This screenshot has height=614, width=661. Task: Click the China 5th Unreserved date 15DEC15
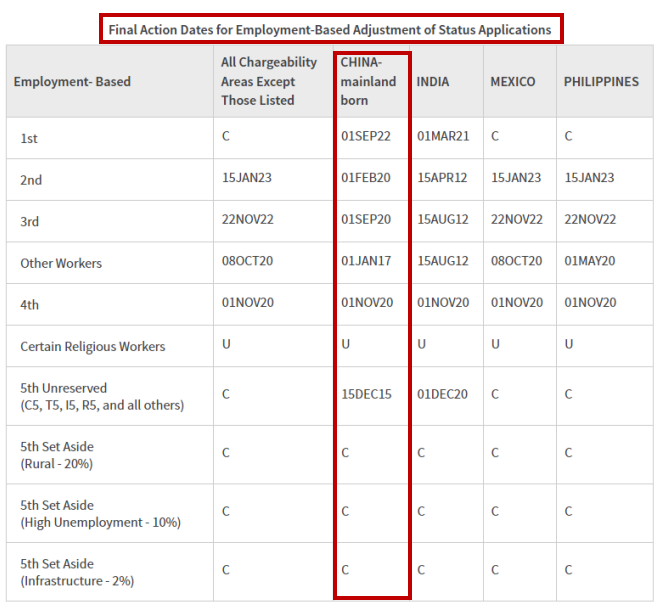(x=366, y=394)
